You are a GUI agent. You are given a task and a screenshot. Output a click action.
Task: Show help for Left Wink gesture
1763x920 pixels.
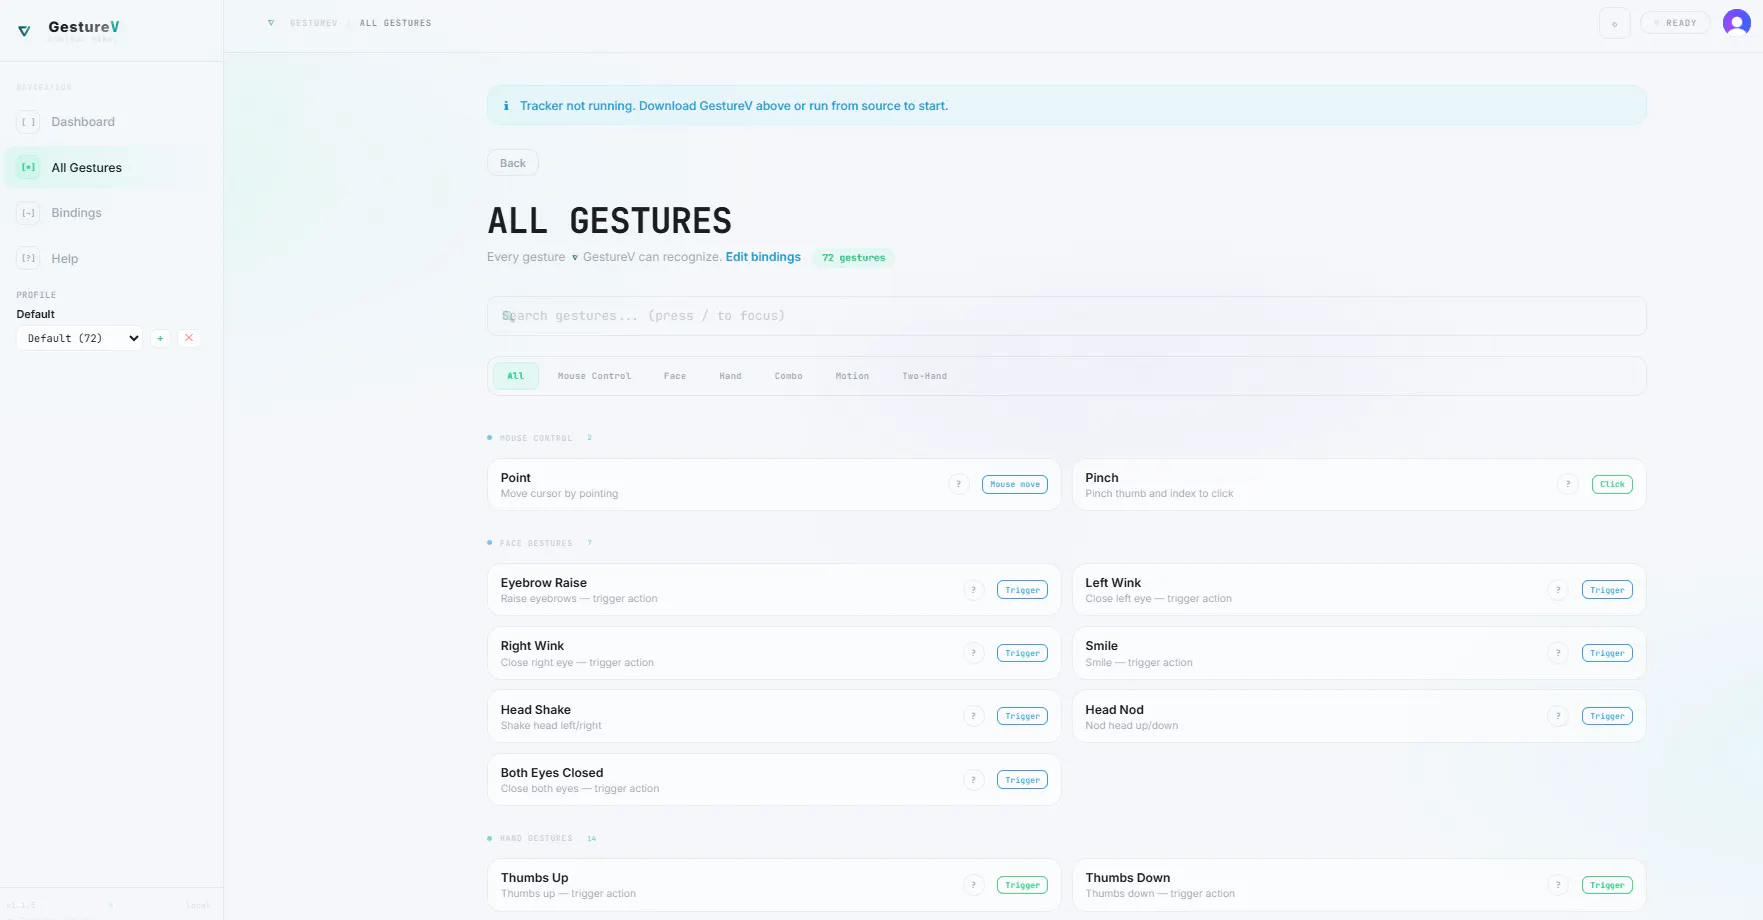[1558, 590]
